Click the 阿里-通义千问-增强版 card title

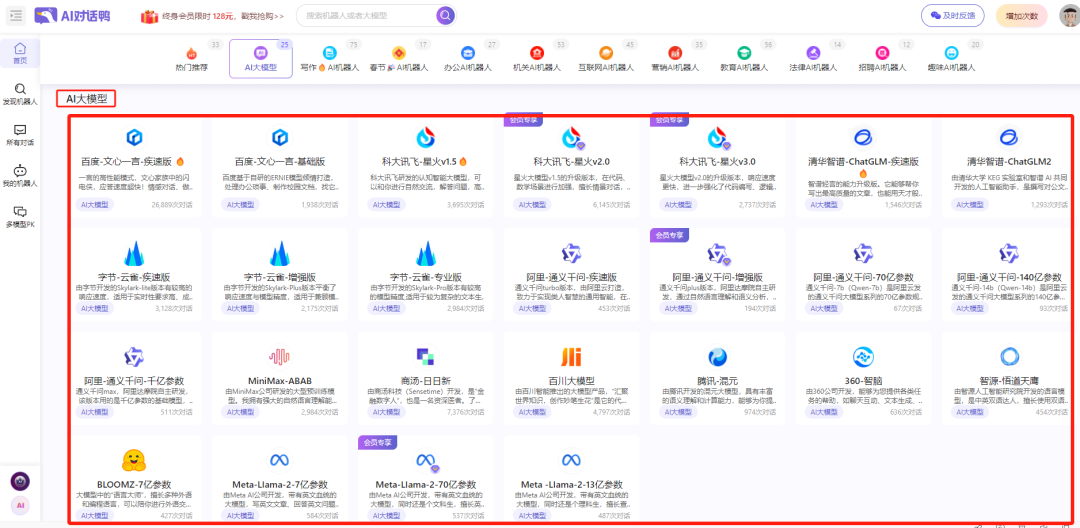pyautogui.click(x=717, y=277)
